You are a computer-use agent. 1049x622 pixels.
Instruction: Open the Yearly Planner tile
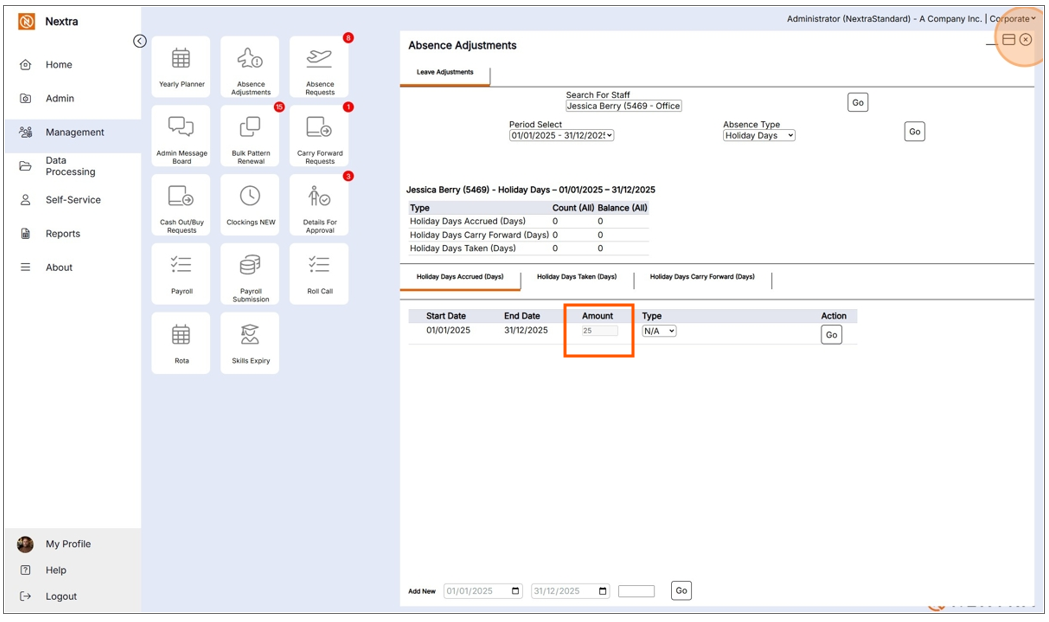181,66
